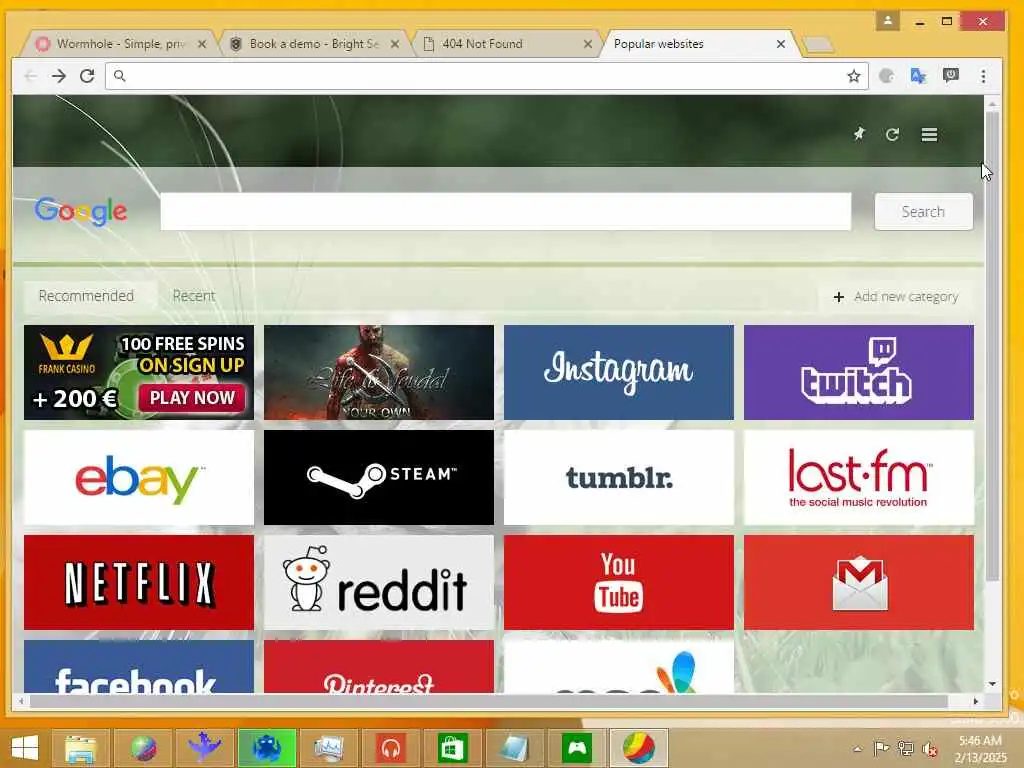
Task: Click the horizontal scrollbar right arrow
Action: coord(976,701)
